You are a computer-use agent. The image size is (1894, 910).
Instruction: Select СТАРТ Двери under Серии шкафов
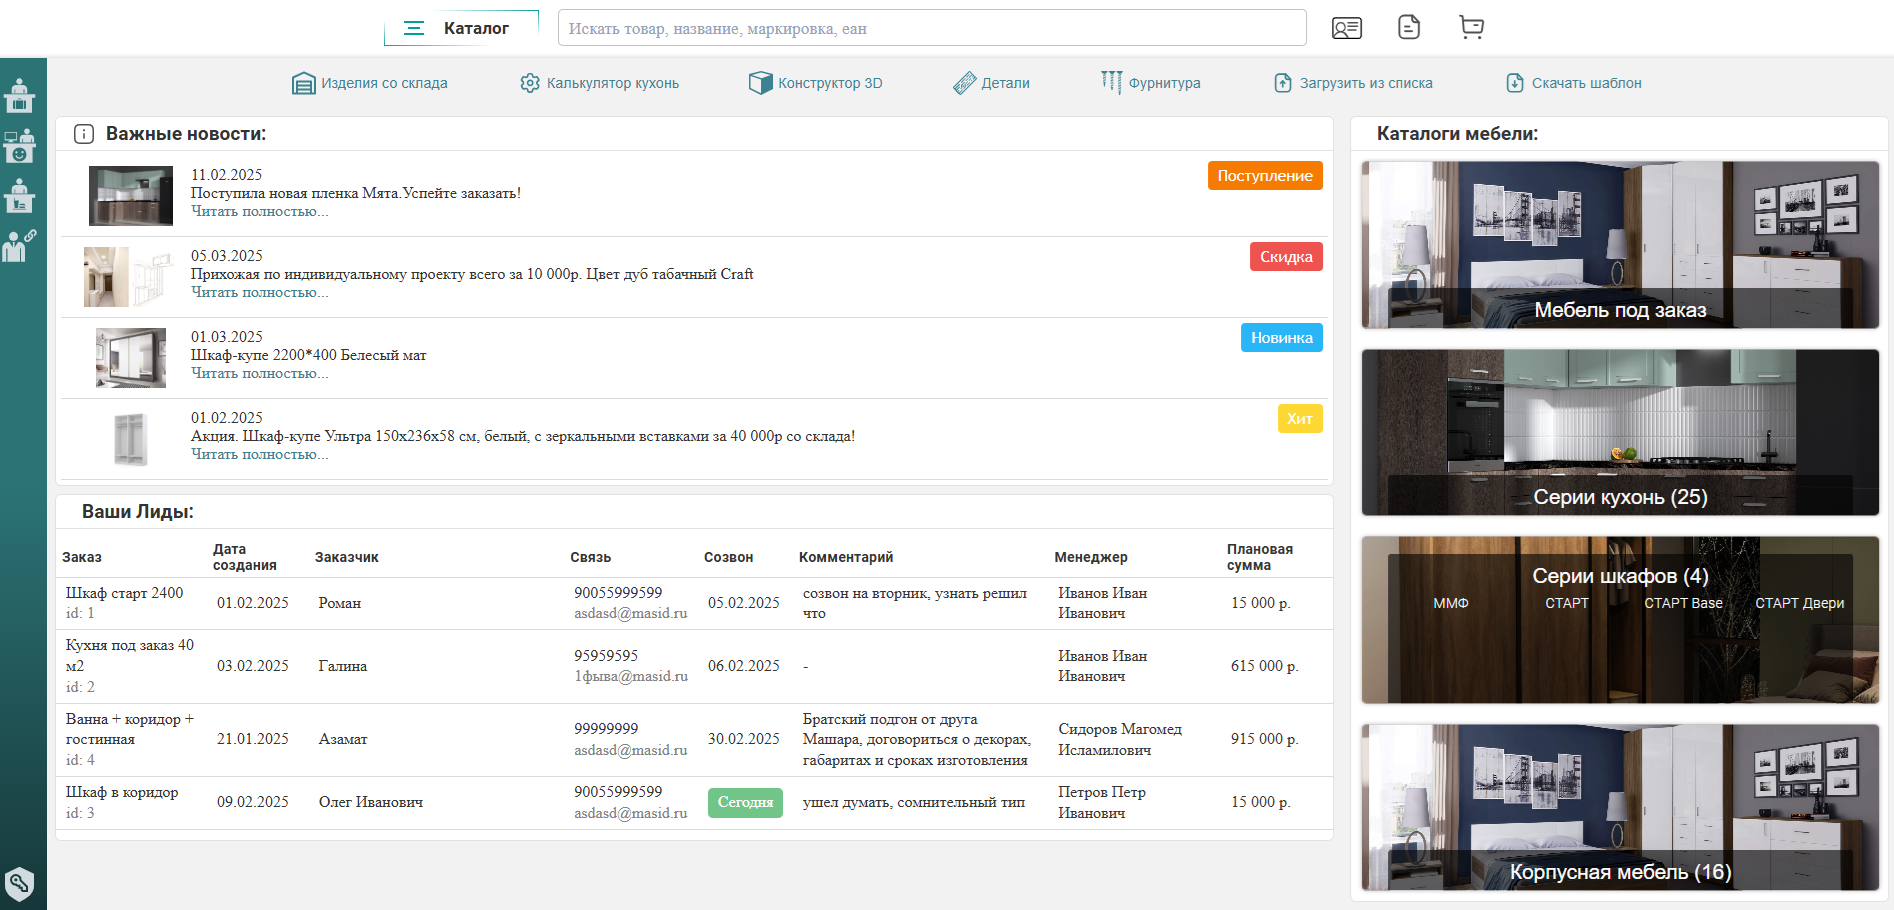coord(1800,603)
